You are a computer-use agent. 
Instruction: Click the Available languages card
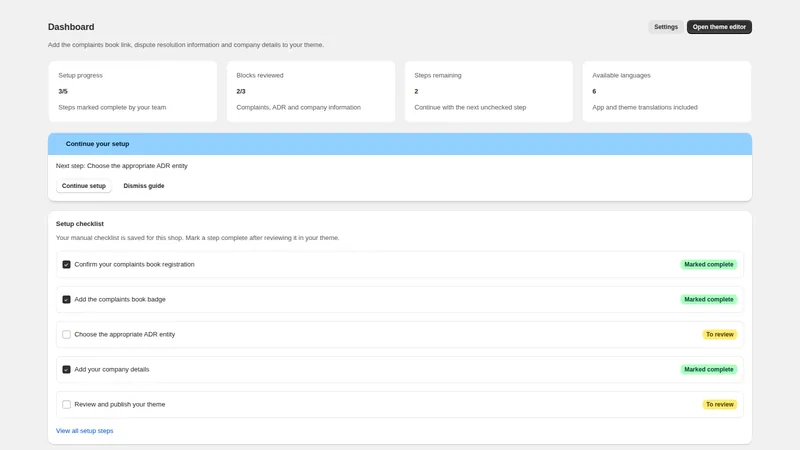tap(667, 91)
